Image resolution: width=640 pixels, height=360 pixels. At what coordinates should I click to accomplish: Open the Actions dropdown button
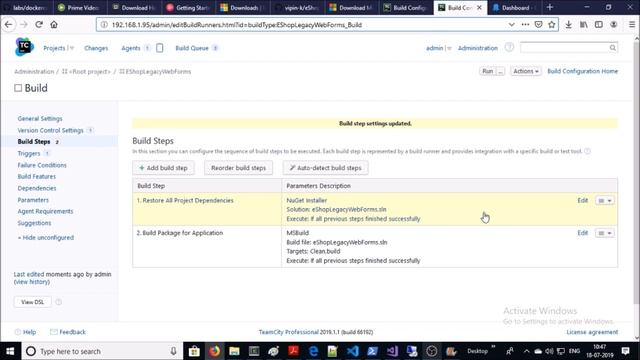pyautogui.click(x=526, y=71)
